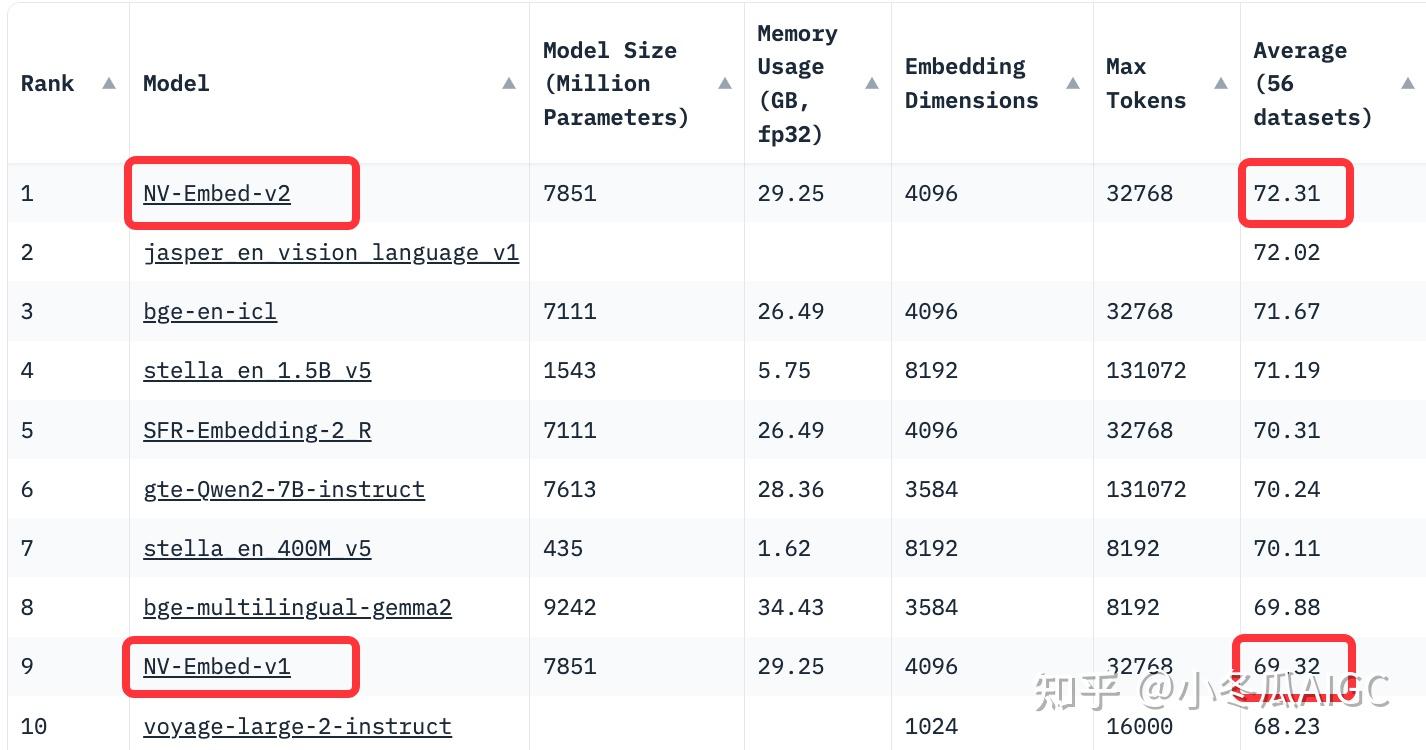1426x750 pixels.
Task: Expand sort options via Model Size triangle
Action: point(724,84)
